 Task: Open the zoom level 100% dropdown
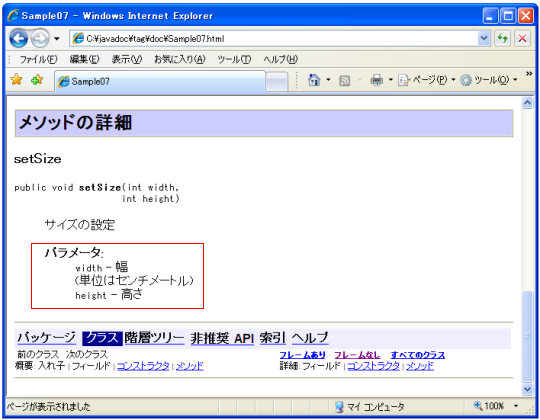tap(516, 406)
